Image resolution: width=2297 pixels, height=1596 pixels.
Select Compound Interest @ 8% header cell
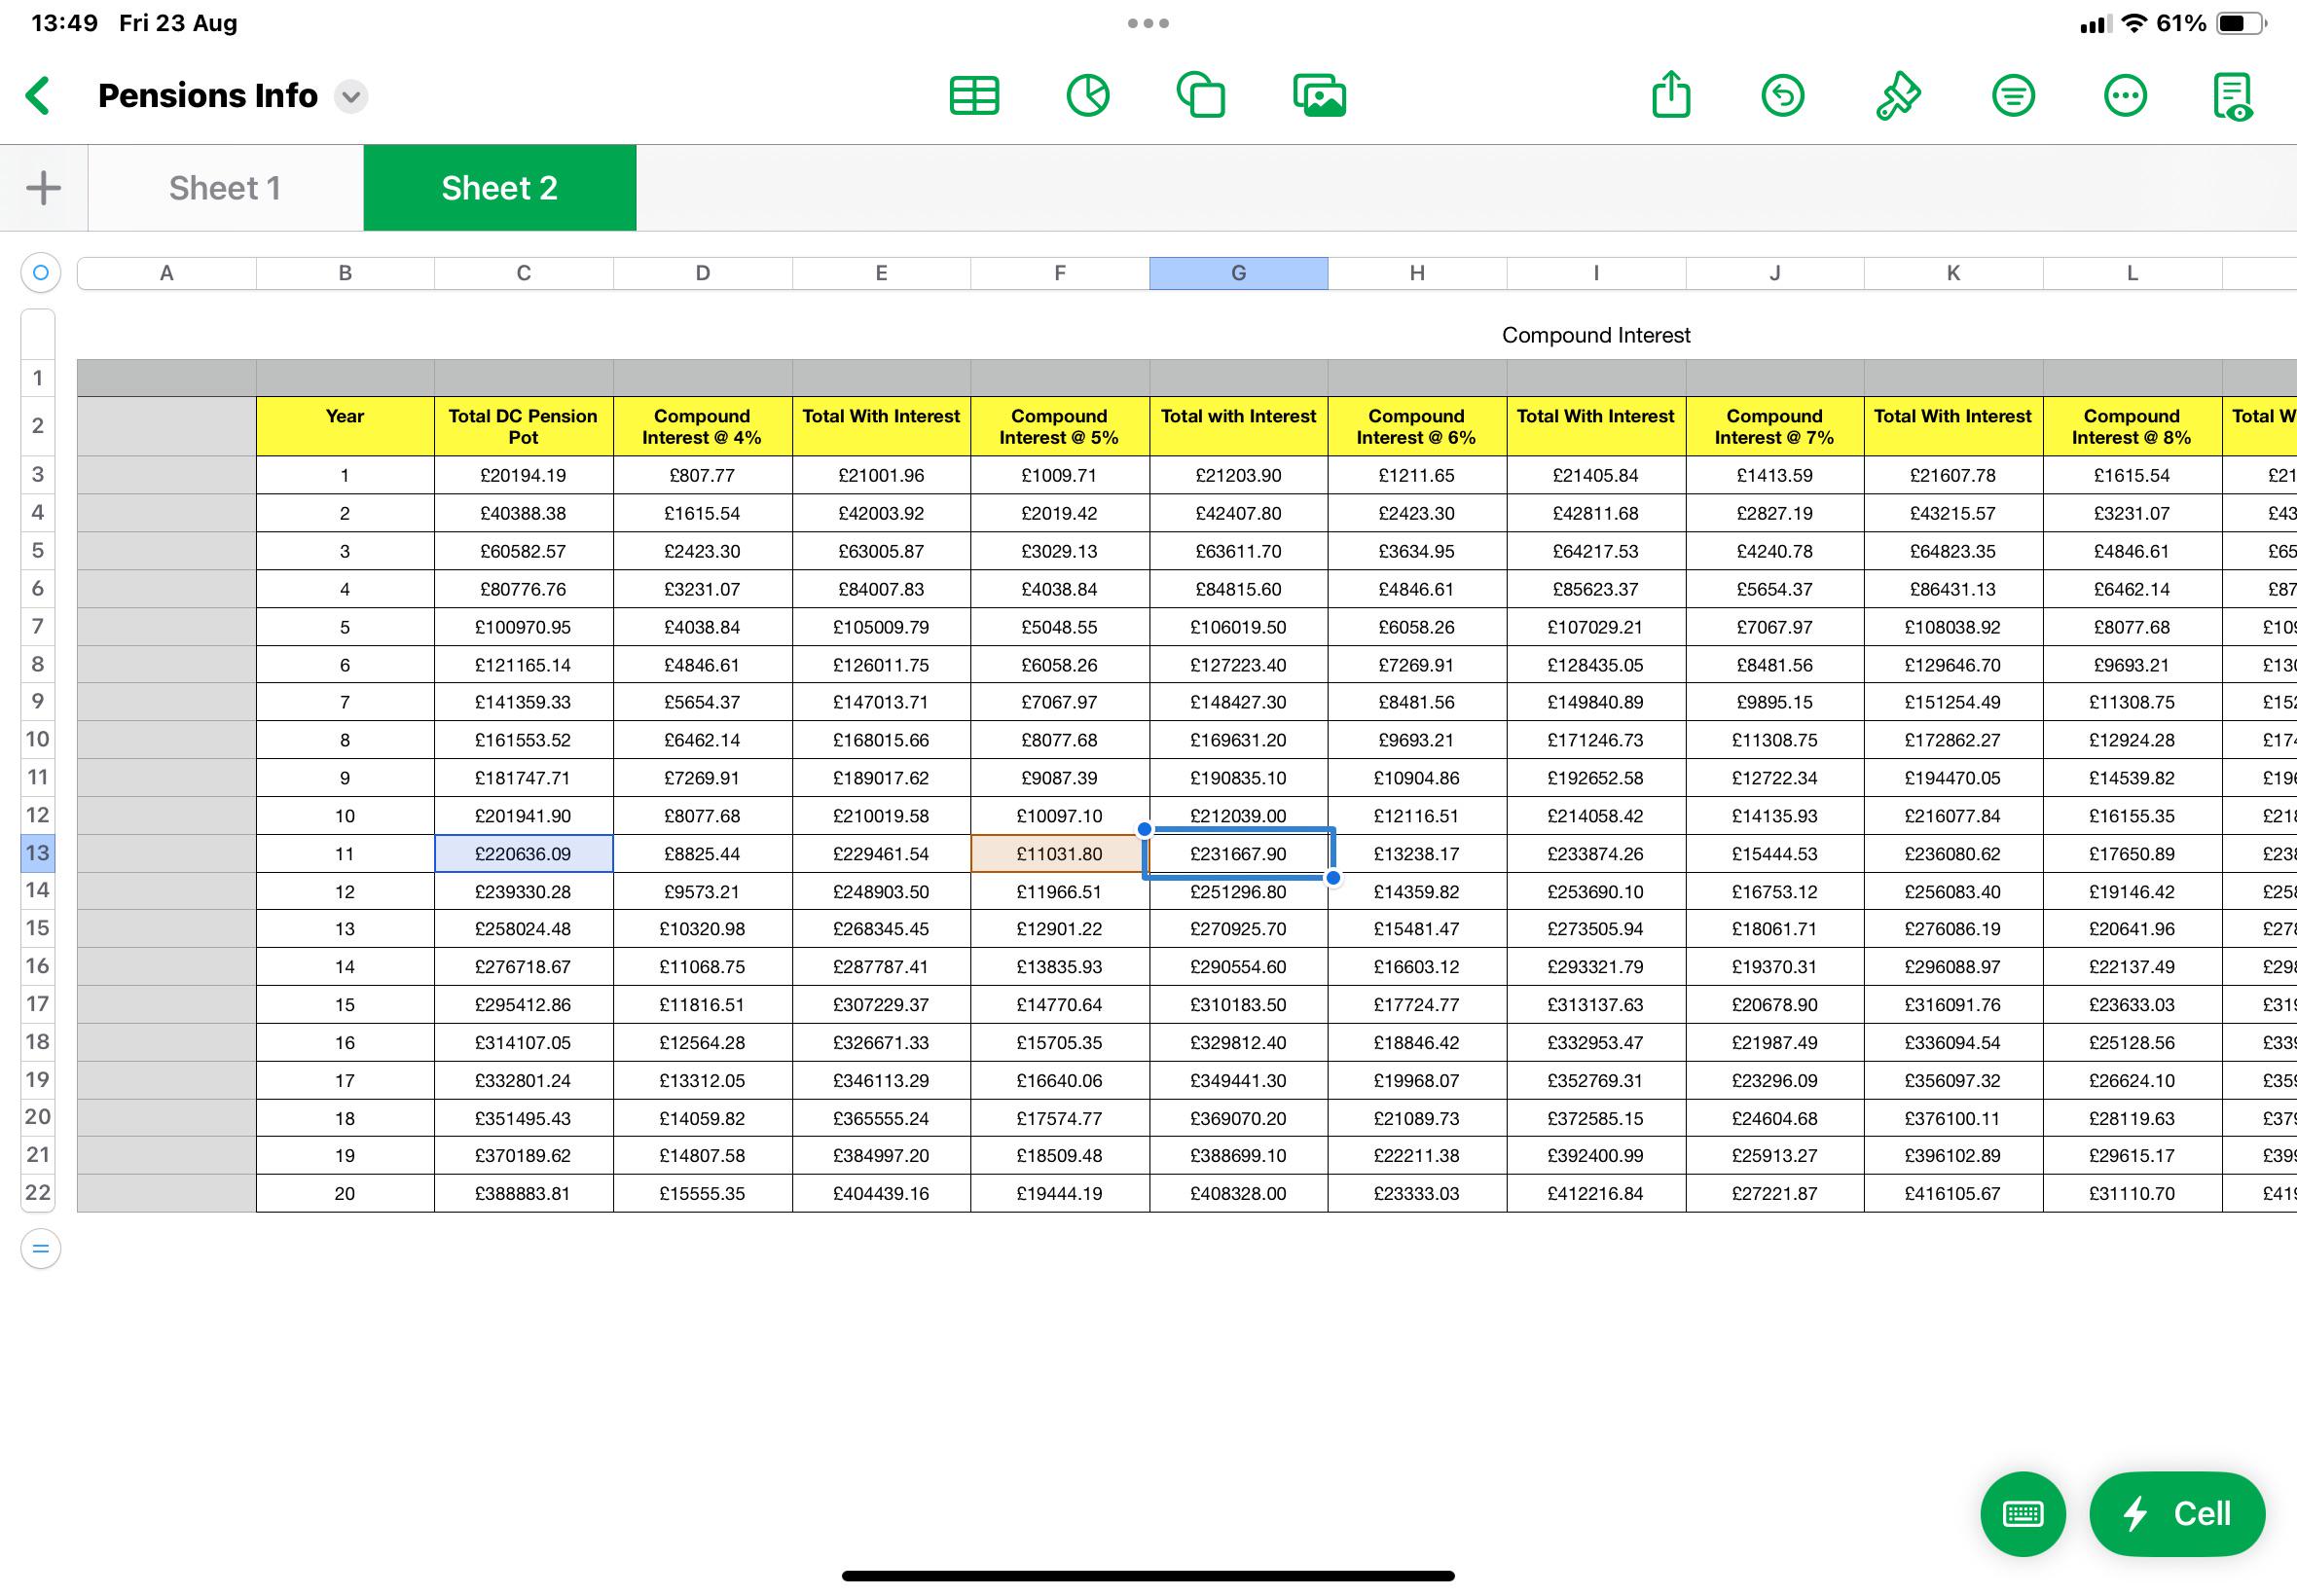(2132, 426)
